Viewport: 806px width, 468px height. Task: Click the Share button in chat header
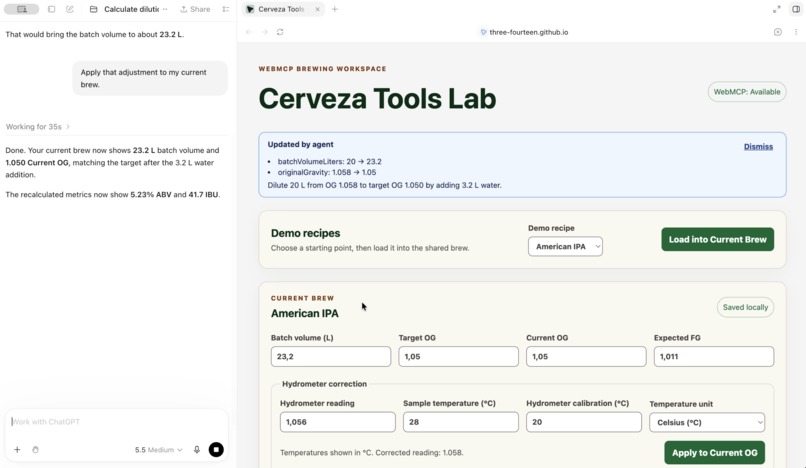[x=195, y=9]
